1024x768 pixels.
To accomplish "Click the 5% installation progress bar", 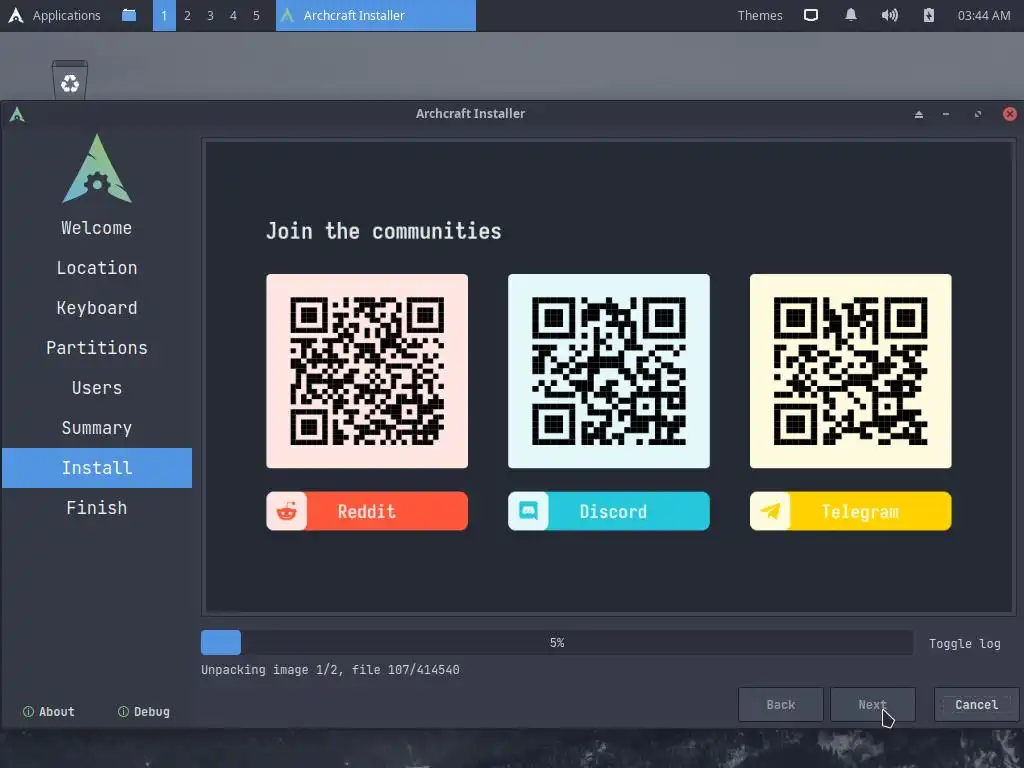I will click(556, 643).
